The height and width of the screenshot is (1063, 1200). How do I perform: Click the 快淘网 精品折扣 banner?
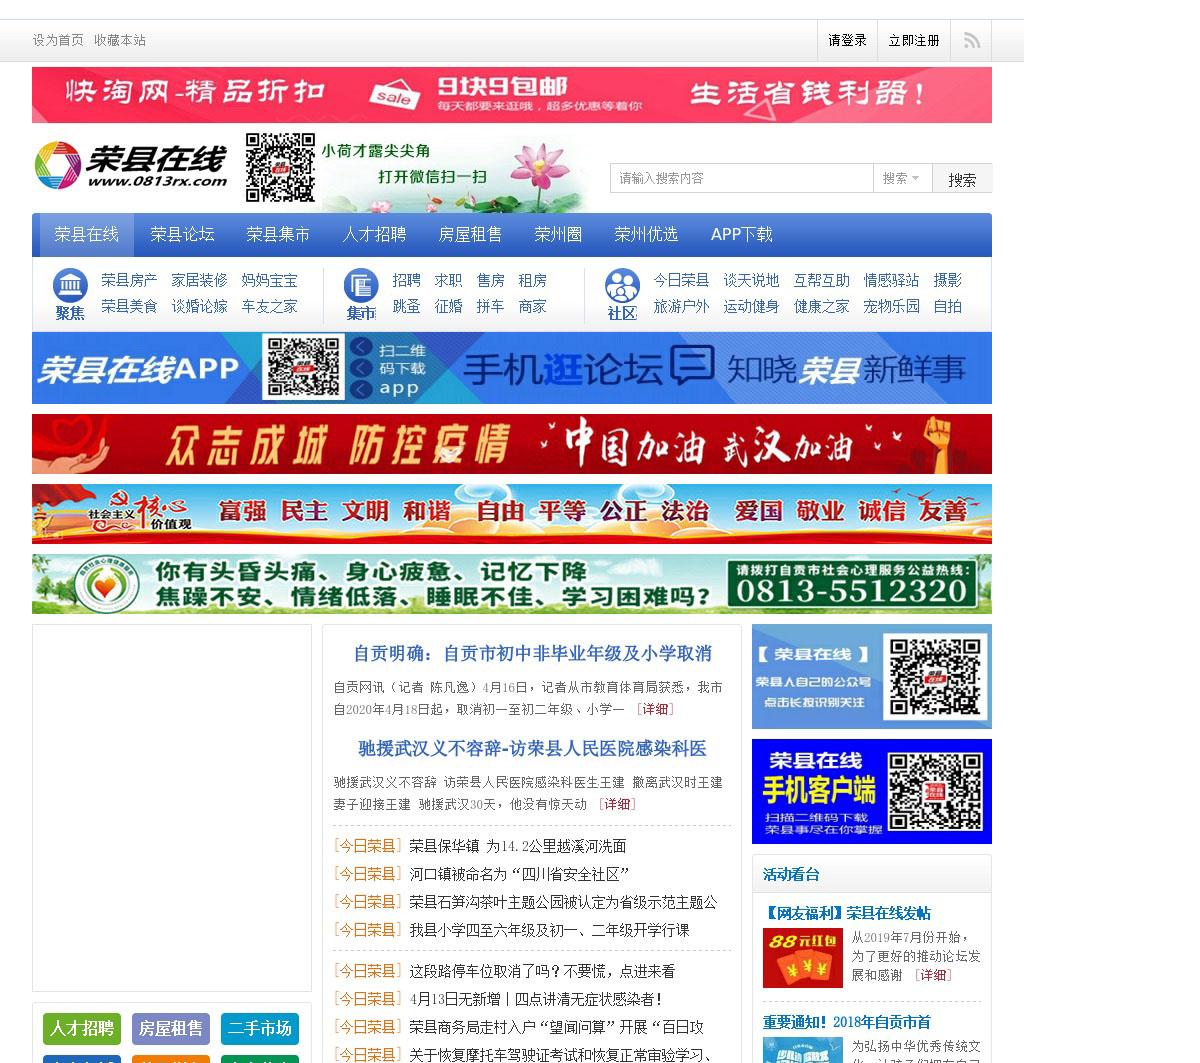coord(512,95)
